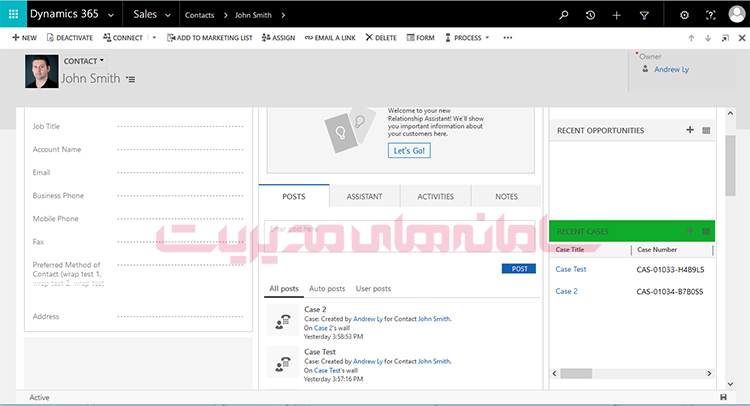Screen dimensions: 750x406
Task: Click the Mobile Phone field
Action: (180, 219)
